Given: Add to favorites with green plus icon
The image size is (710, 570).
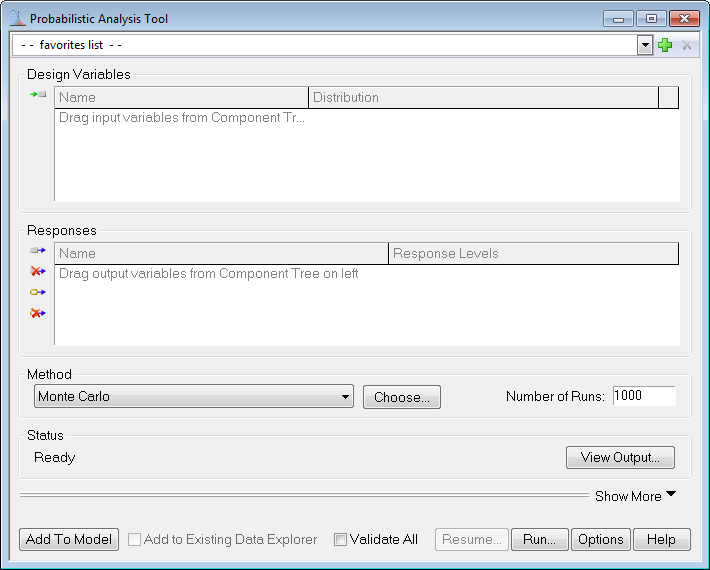Looking at the screenshot, I should pyautogui.click(x=665, y=45).
